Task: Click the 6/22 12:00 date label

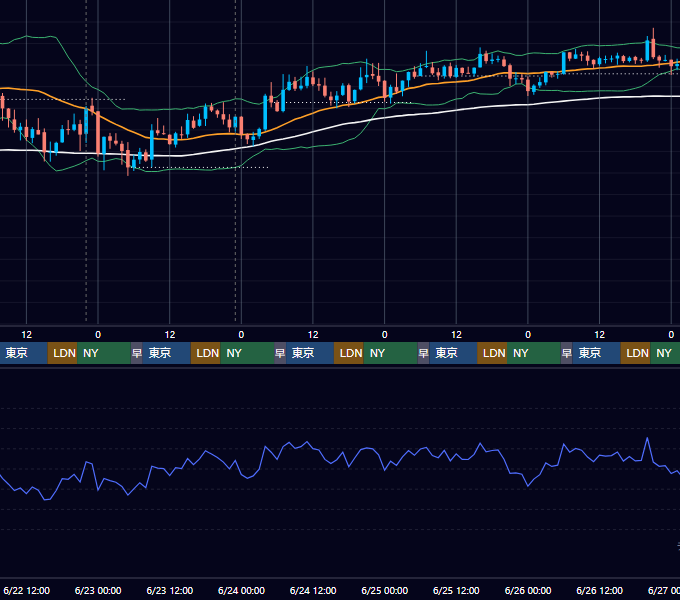Action: click(x=26, y=590)
